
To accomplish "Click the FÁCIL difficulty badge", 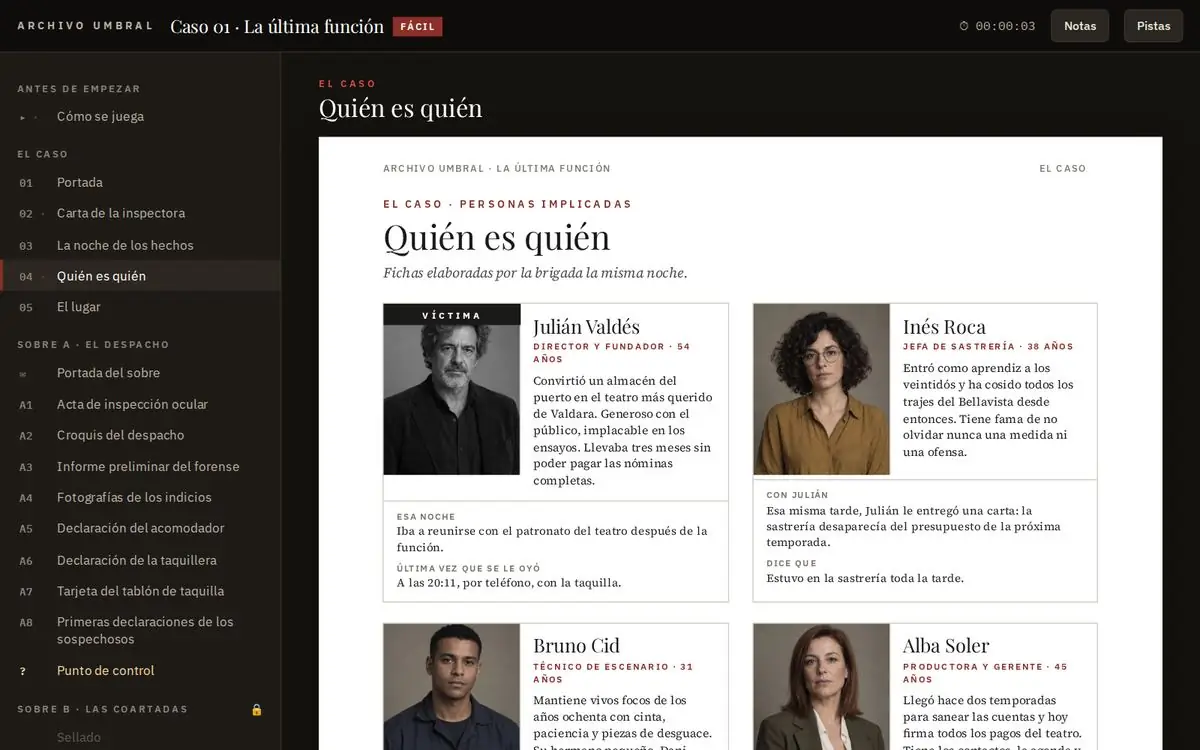I will pos(417,27).
